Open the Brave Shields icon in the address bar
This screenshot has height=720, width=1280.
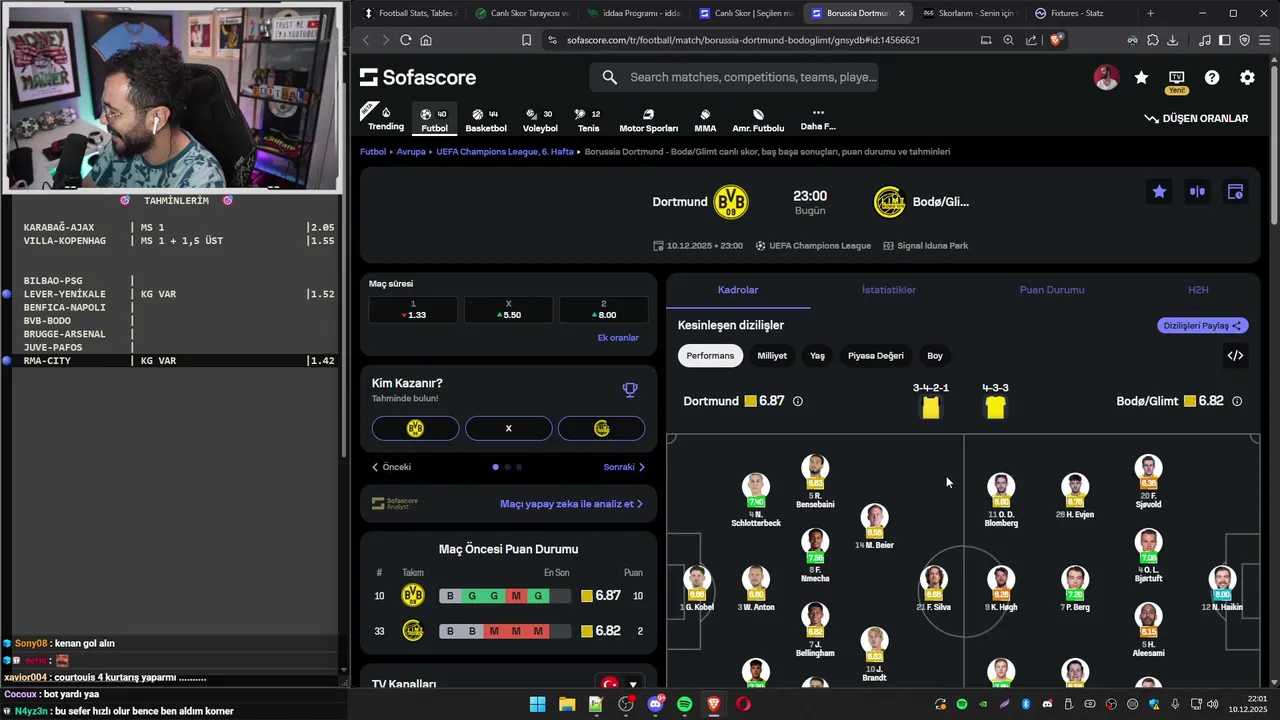1056,40
